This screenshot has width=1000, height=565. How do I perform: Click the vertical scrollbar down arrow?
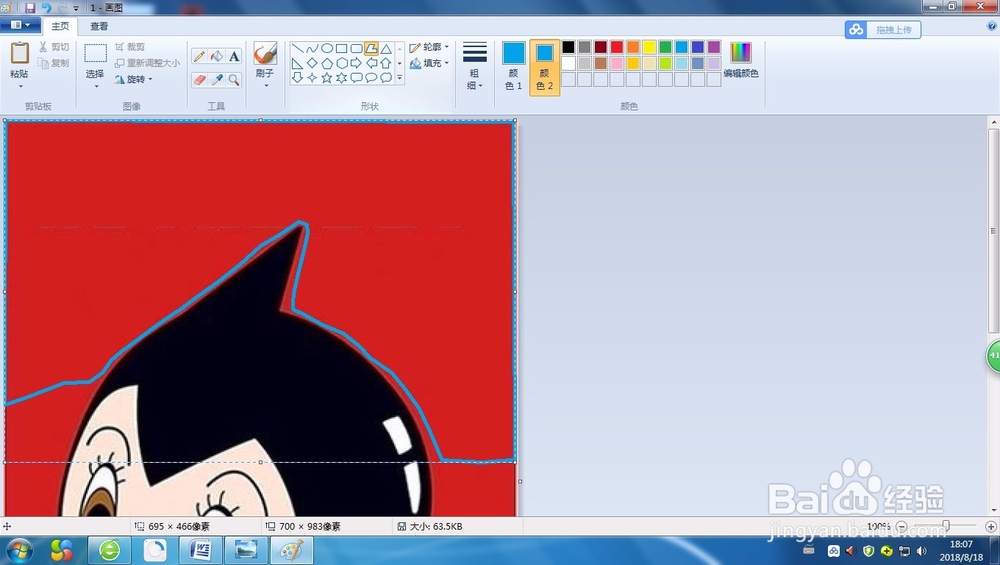[x=994, y=511]
